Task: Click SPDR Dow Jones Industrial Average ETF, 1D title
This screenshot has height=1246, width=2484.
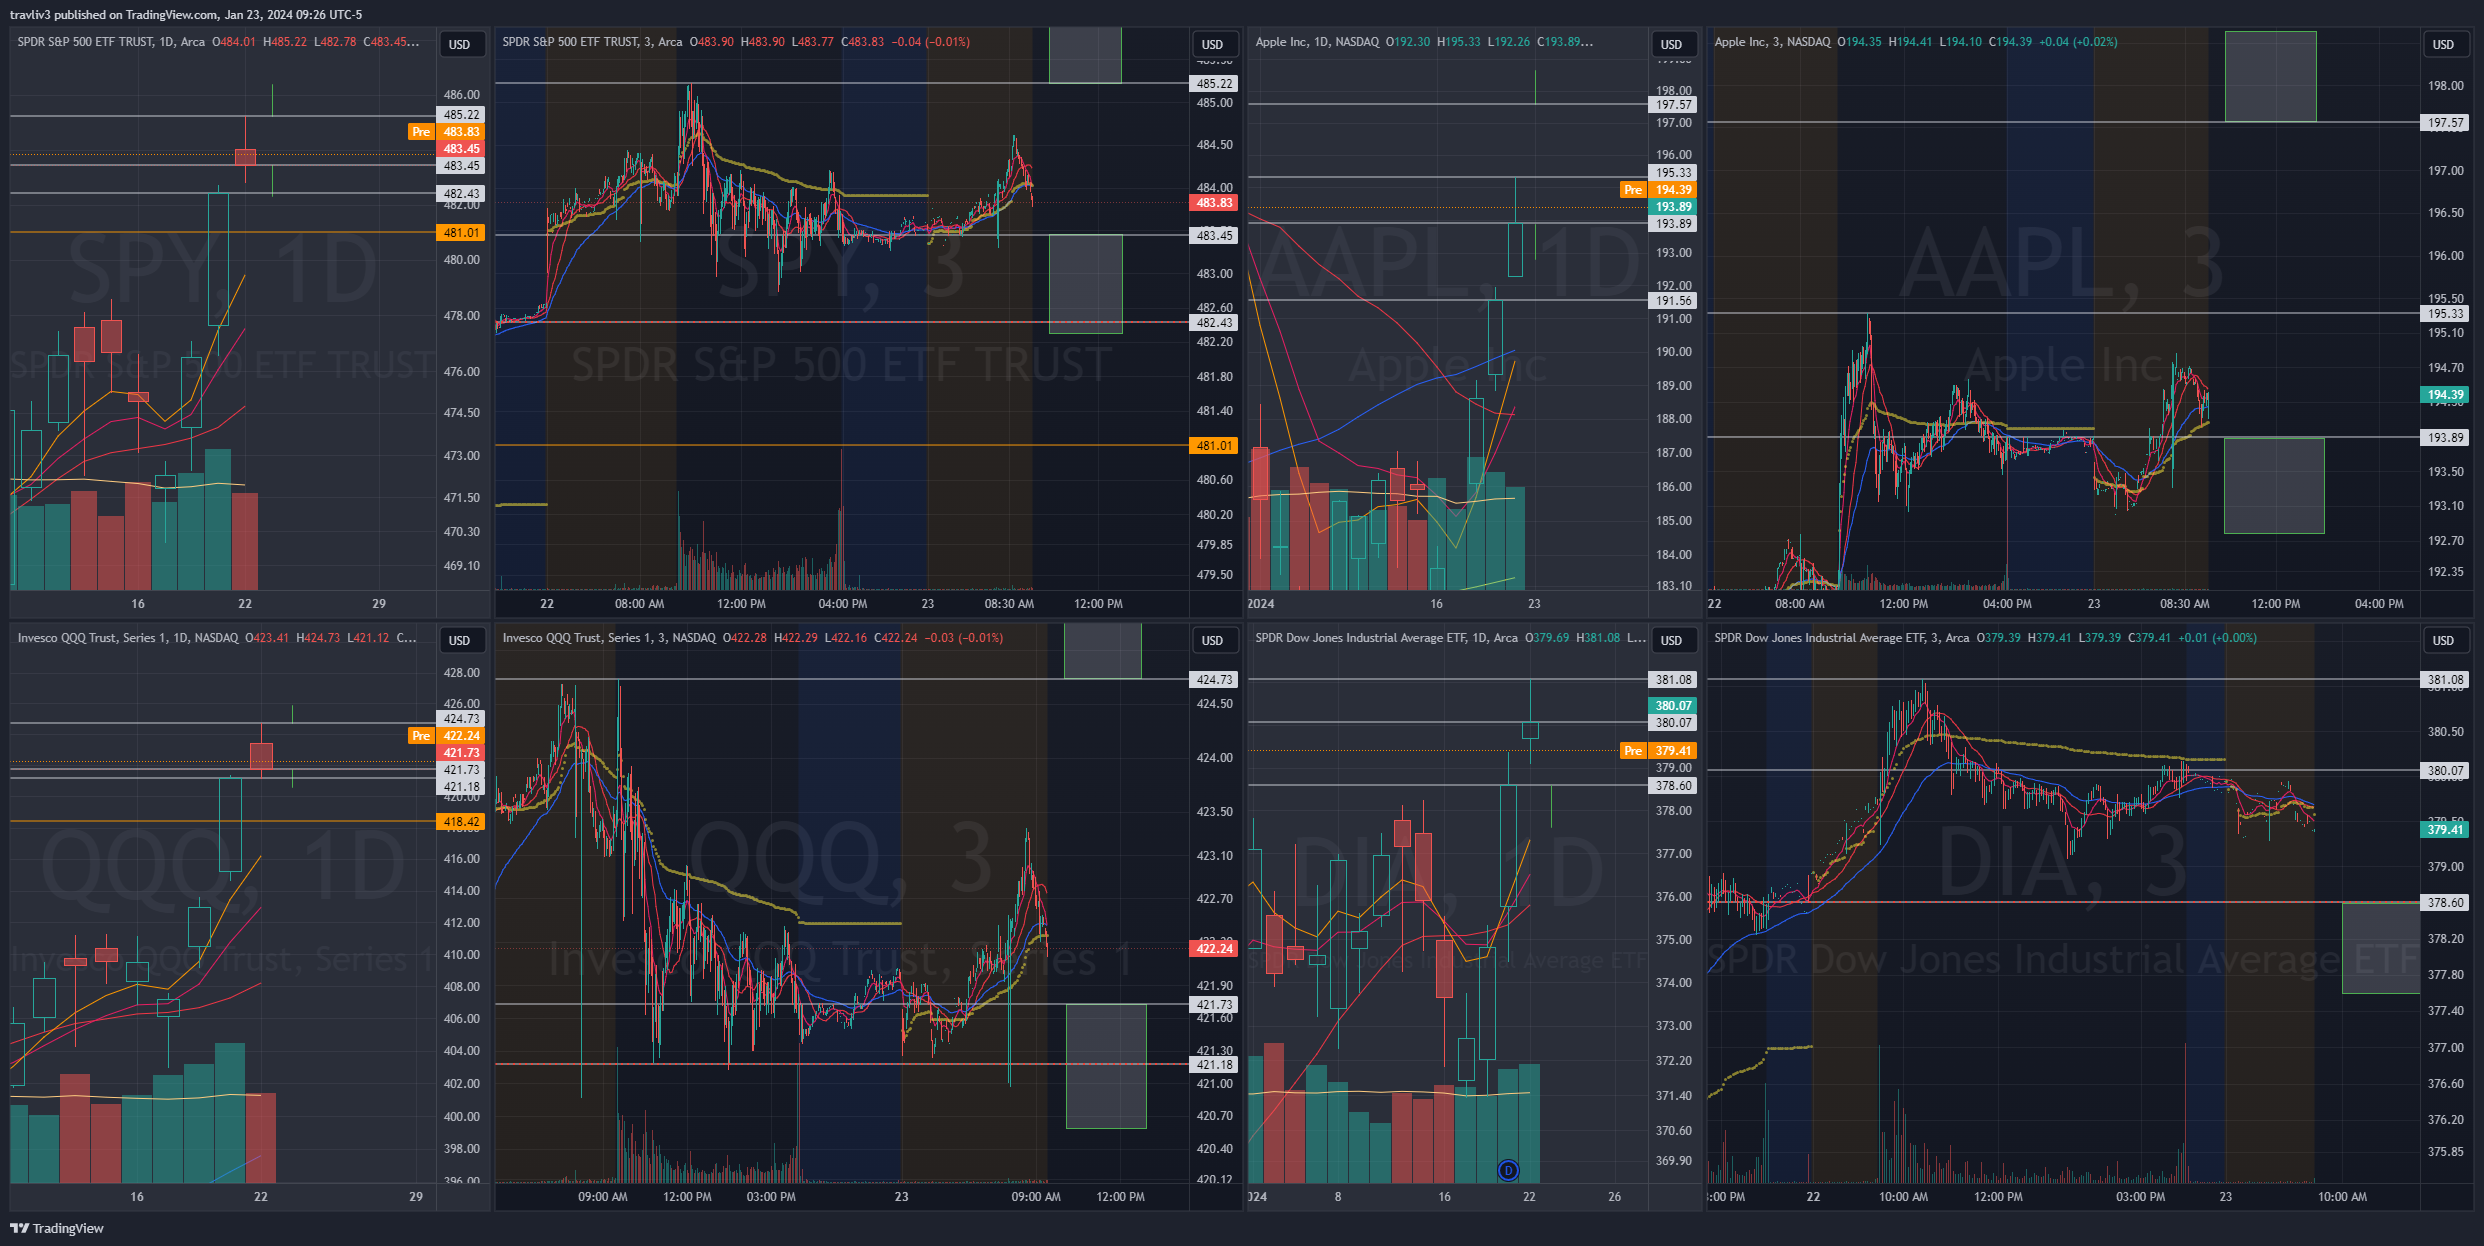Action: (x=1386, y=638)
